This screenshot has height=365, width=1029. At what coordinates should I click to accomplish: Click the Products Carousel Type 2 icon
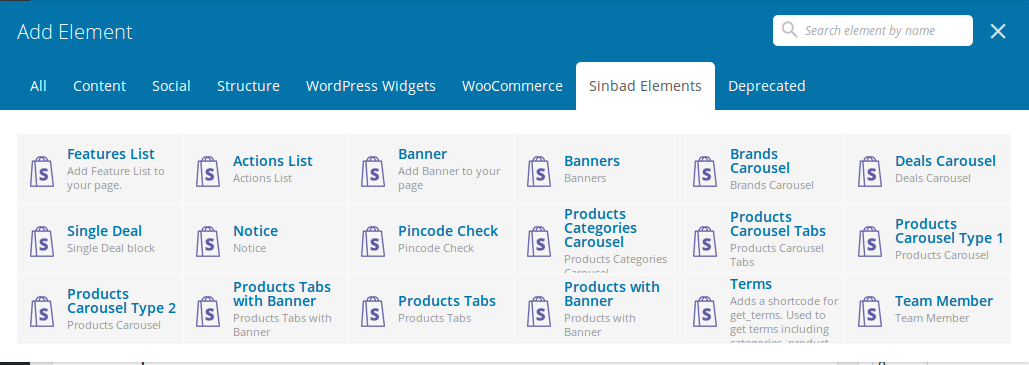(x=41, y=311)
